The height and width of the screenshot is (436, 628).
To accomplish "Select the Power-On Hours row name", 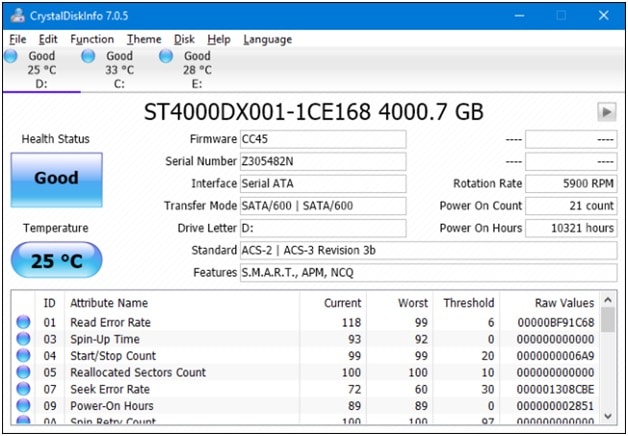I will 112,406.
